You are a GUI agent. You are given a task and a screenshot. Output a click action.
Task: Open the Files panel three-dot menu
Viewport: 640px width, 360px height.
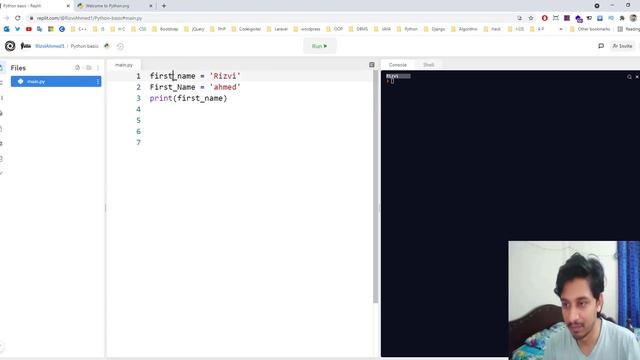coord(98,68)
